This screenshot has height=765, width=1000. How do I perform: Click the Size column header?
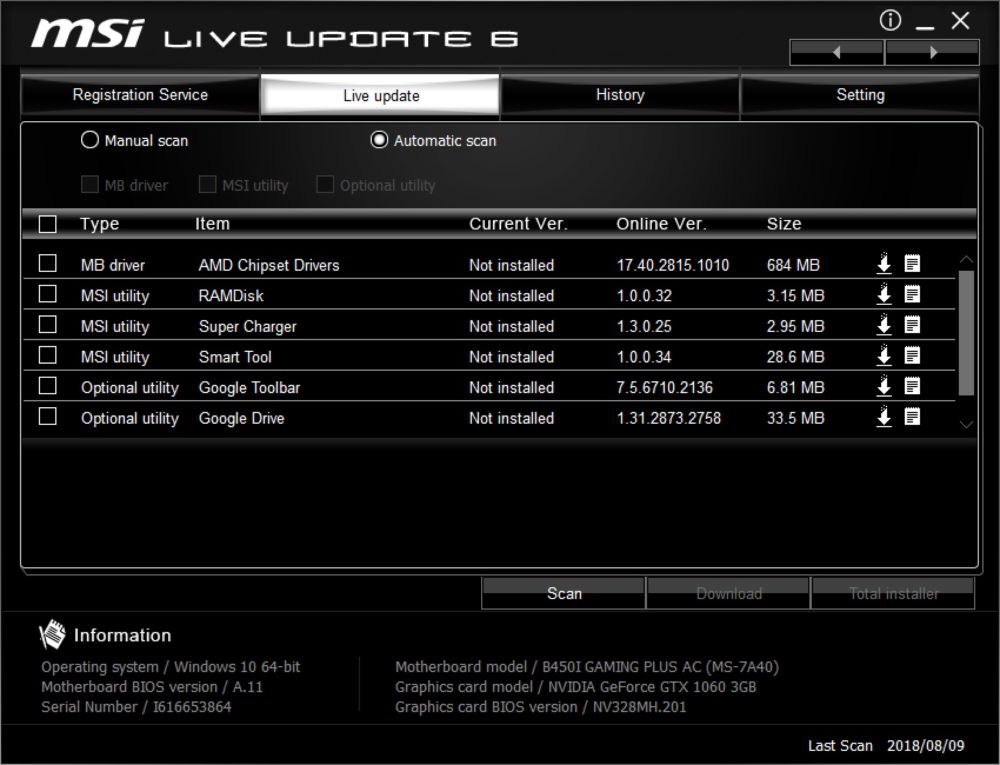pos(784,224)
